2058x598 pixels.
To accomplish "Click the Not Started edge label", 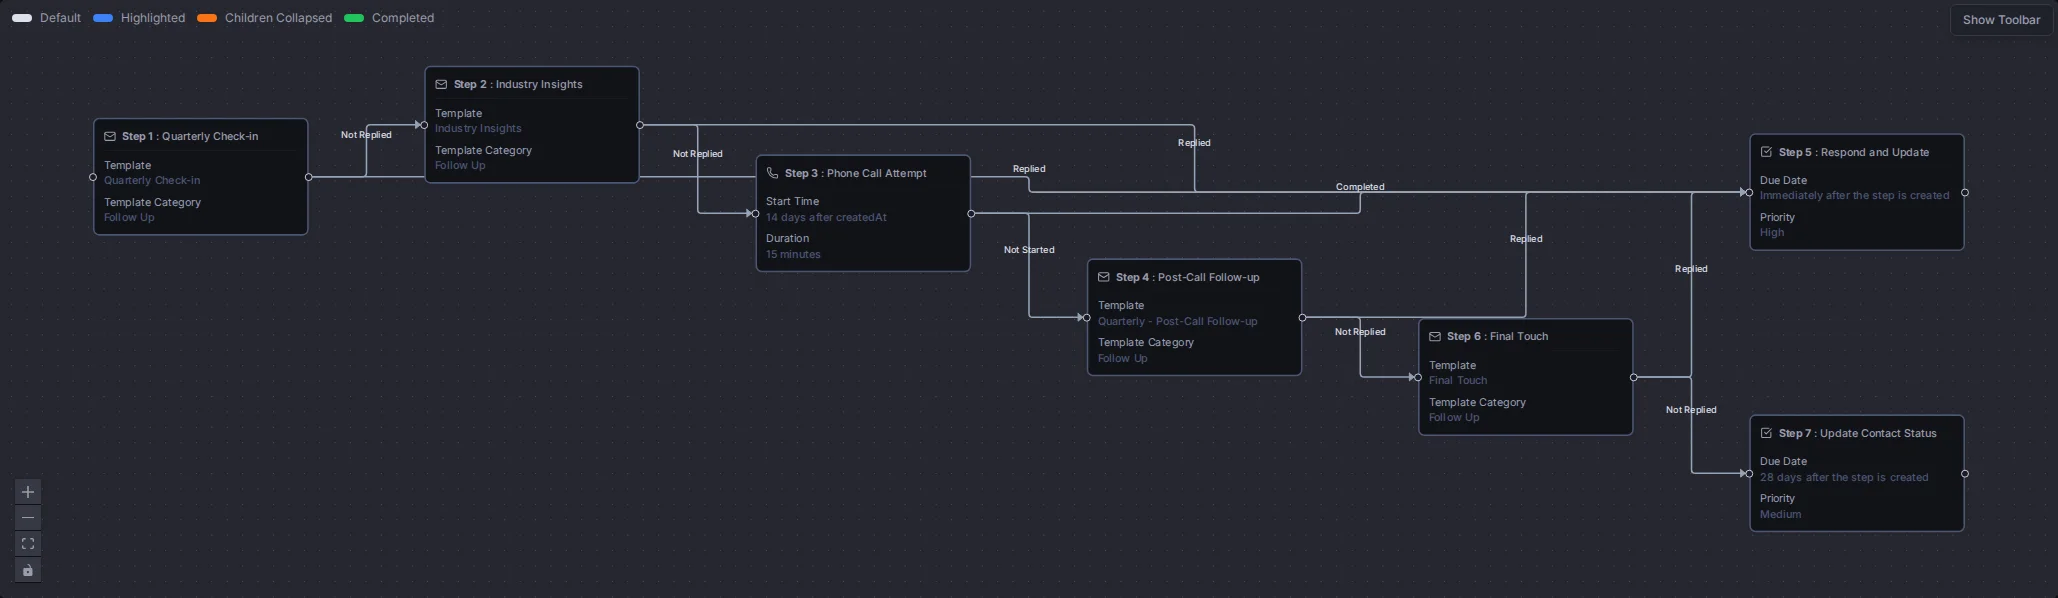I will pyautogui.click(x=1029, y=250).
